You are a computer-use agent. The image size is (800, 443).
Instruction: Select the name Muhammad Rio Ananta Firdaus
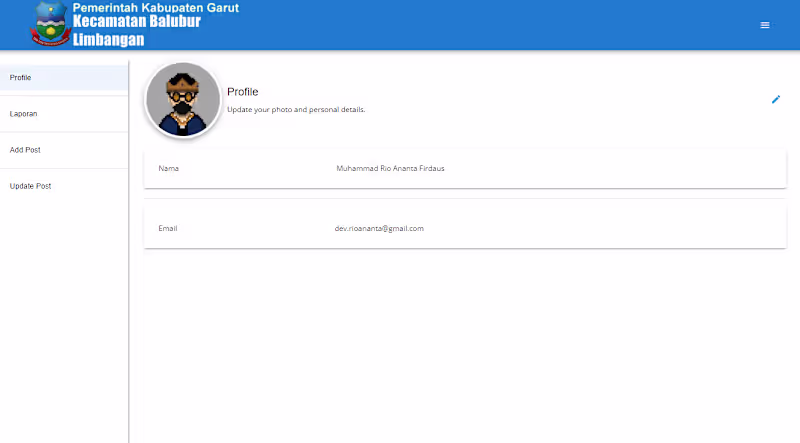click(390, 168)
